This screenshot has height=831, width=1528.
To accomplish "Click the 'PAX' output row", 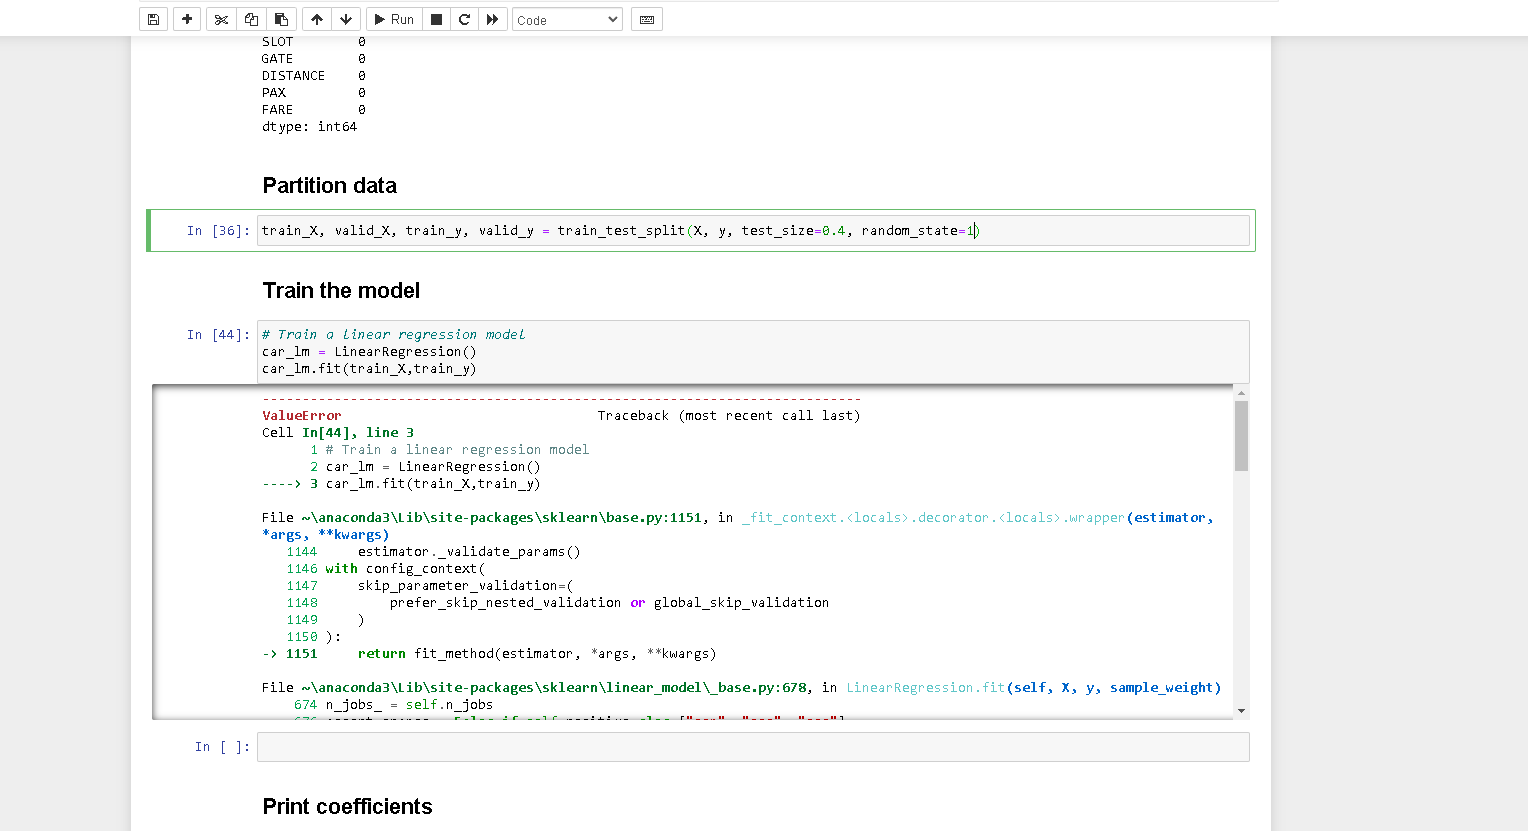I will click(x=313, y=92).
